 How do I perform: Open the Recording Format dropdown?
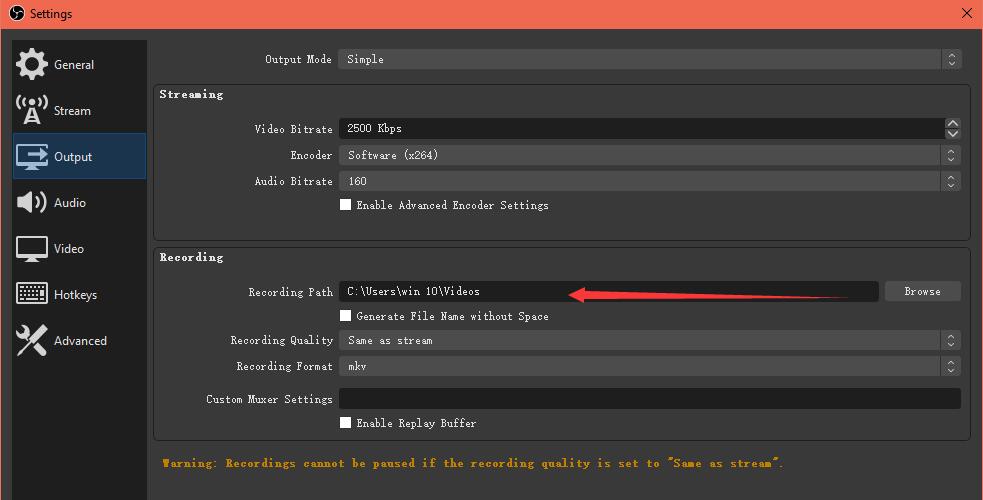649,366
